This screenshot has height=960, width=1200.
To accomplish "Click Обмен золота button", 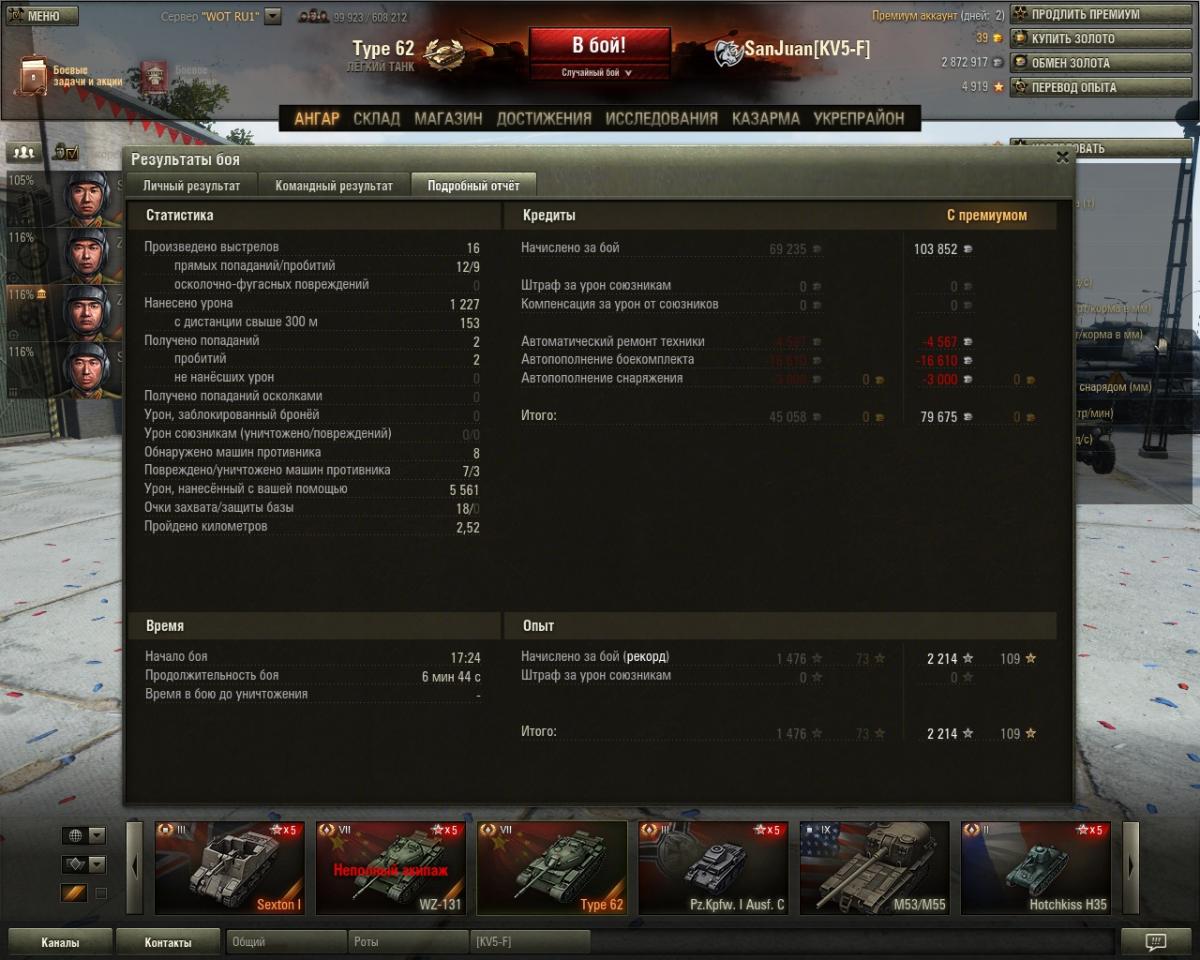I will (x=1101, y=62).
